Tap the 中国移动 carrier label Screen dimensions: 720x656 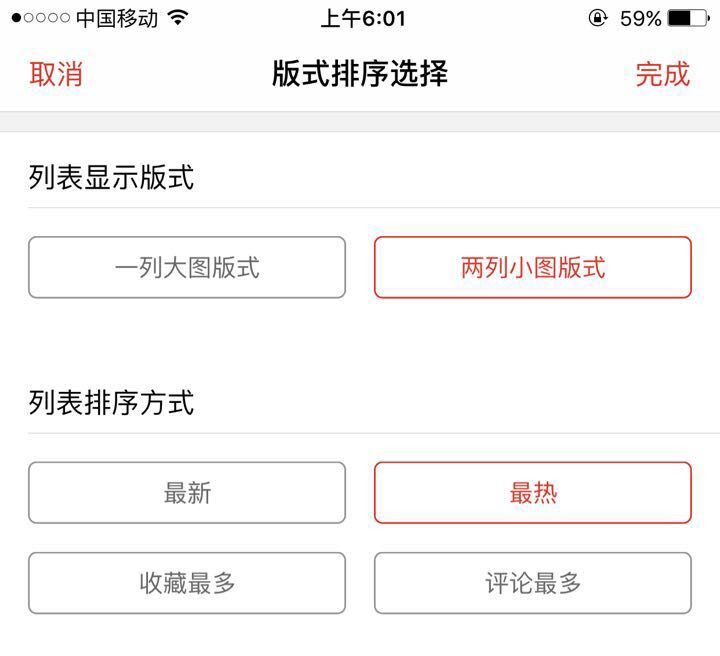tap(116, 18)
